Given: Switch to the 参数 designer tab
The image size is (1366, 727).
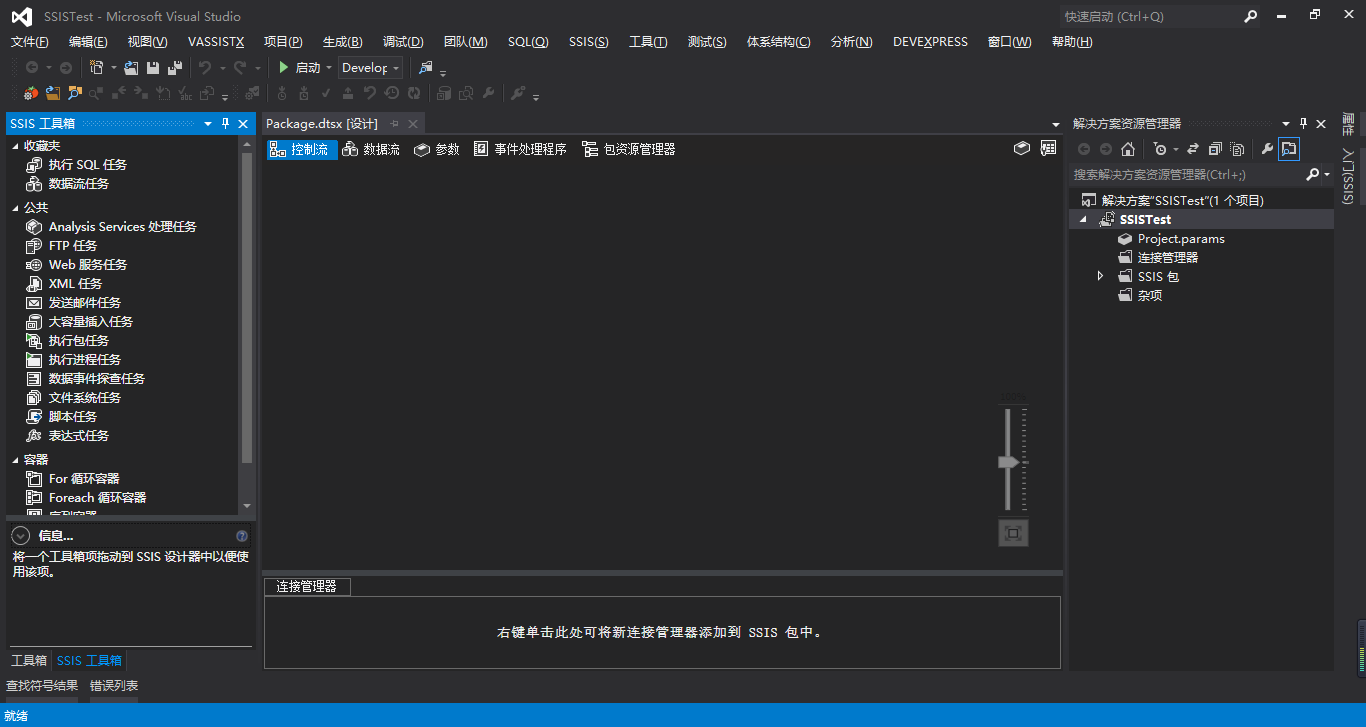Looking at the screenshot, I should click(437, 149).
